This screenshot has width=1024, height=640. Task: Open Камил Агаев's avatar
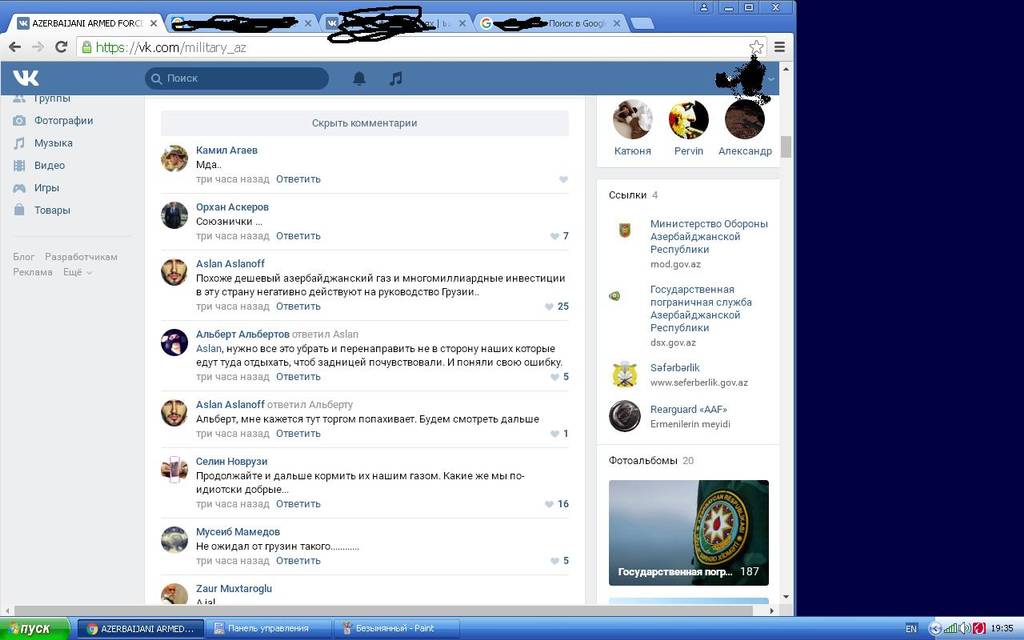(x=174, y=159)
